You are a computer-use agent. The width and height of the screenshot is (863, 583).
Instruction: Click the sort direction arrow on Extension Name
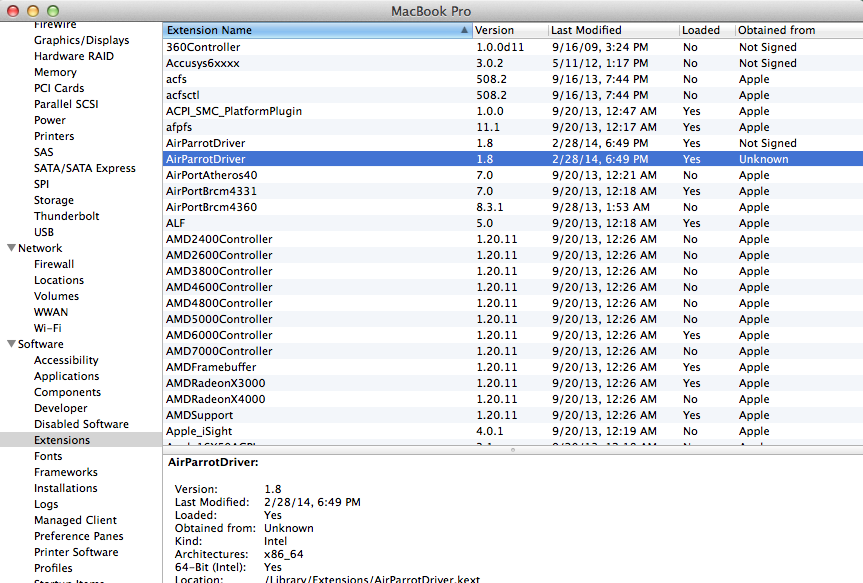tap(465, 30)
